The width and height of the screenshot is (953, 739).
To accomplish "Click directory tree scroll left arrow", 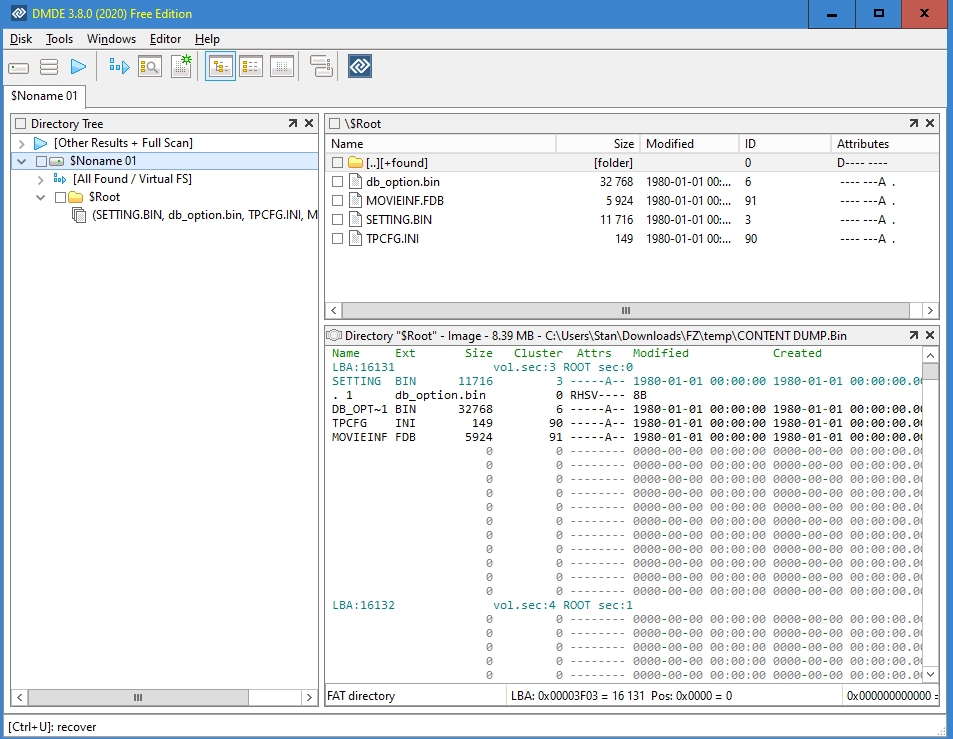I will (x=19, y=697).
